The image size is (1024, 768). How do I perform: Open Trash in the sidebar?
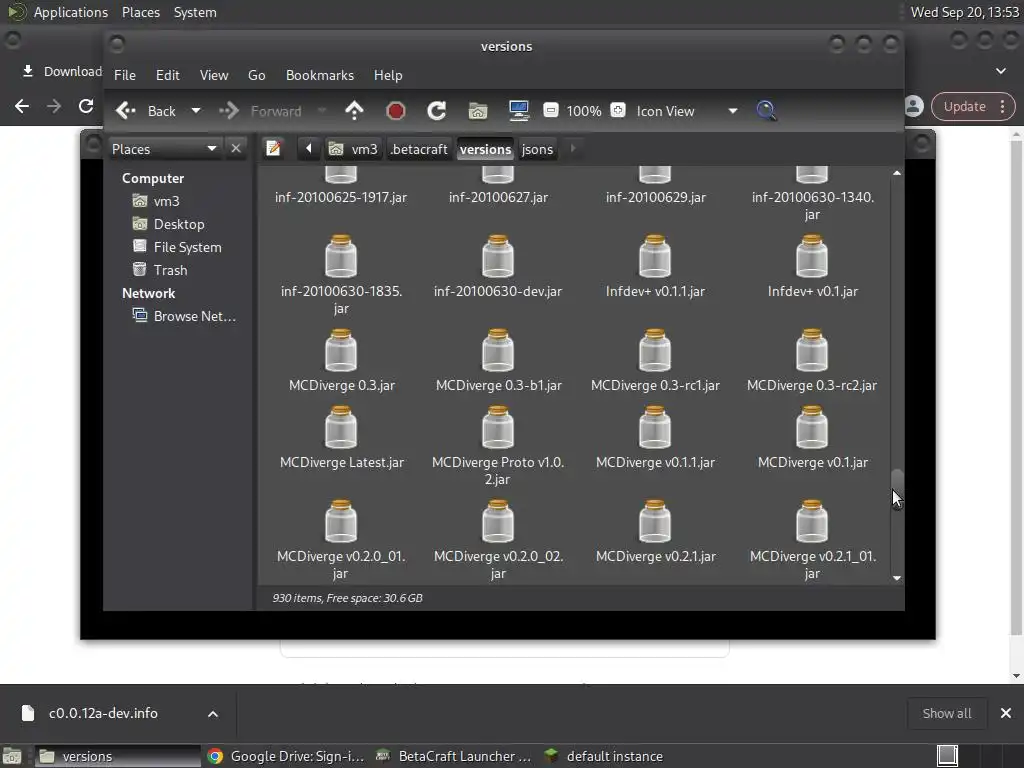pos(160,270)
